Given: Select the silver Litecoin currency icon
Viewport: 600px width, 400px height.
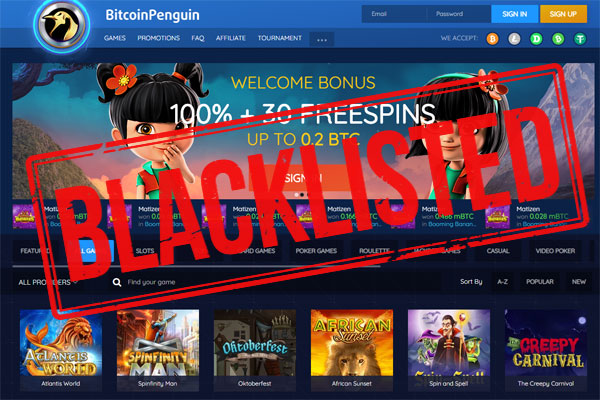Looking at the screenshot, I should coord(514,39).
